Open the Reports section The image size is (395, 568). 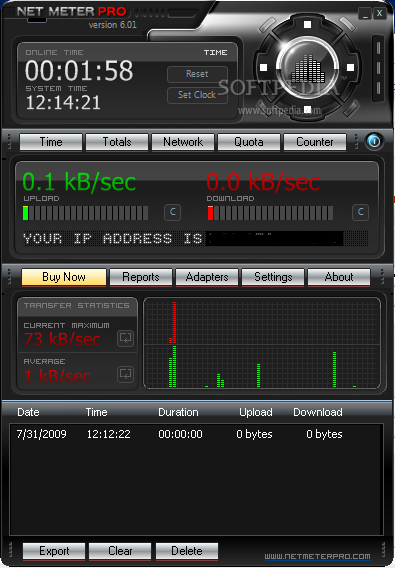coord(141,277)
